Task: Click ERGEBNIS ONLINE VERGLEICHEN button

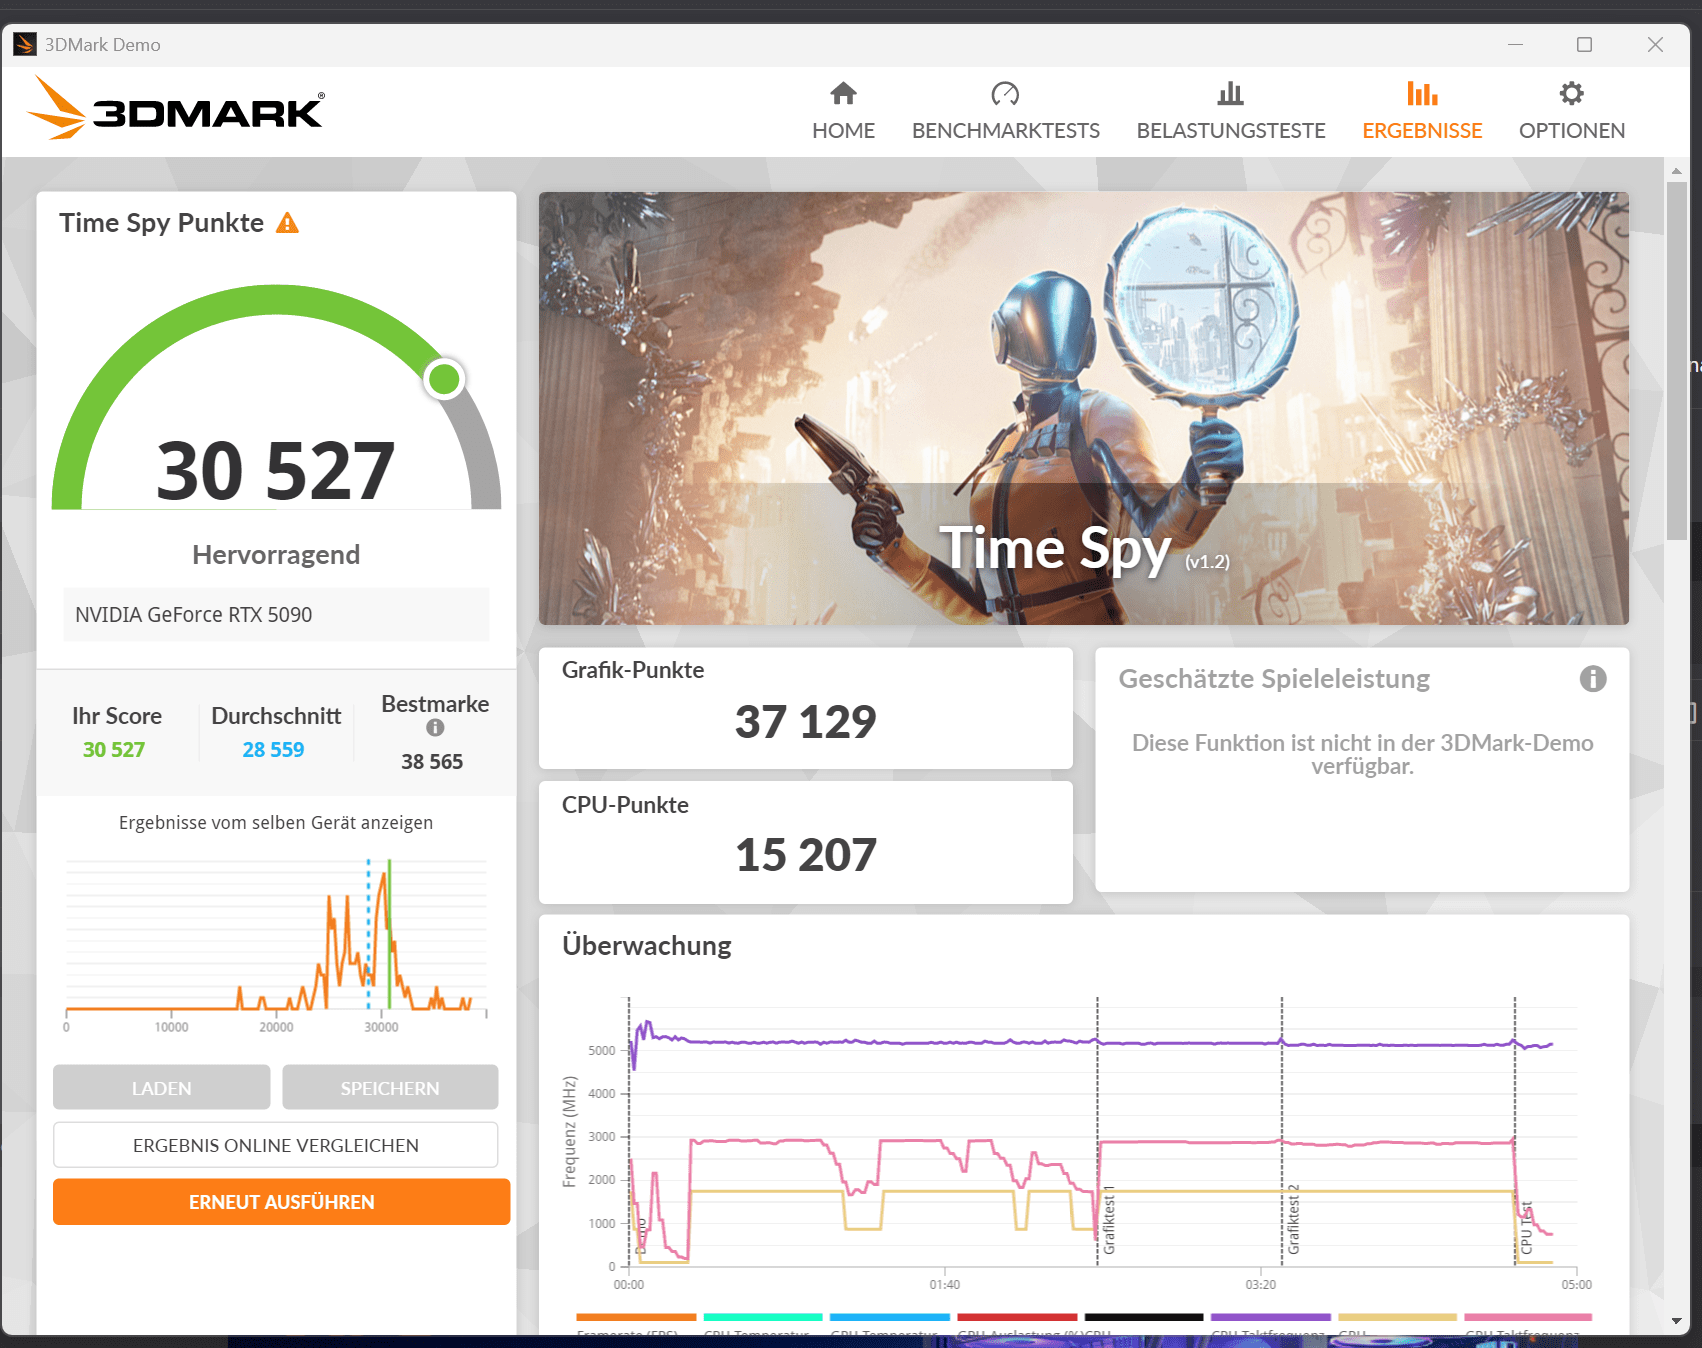Action: 275,1145
